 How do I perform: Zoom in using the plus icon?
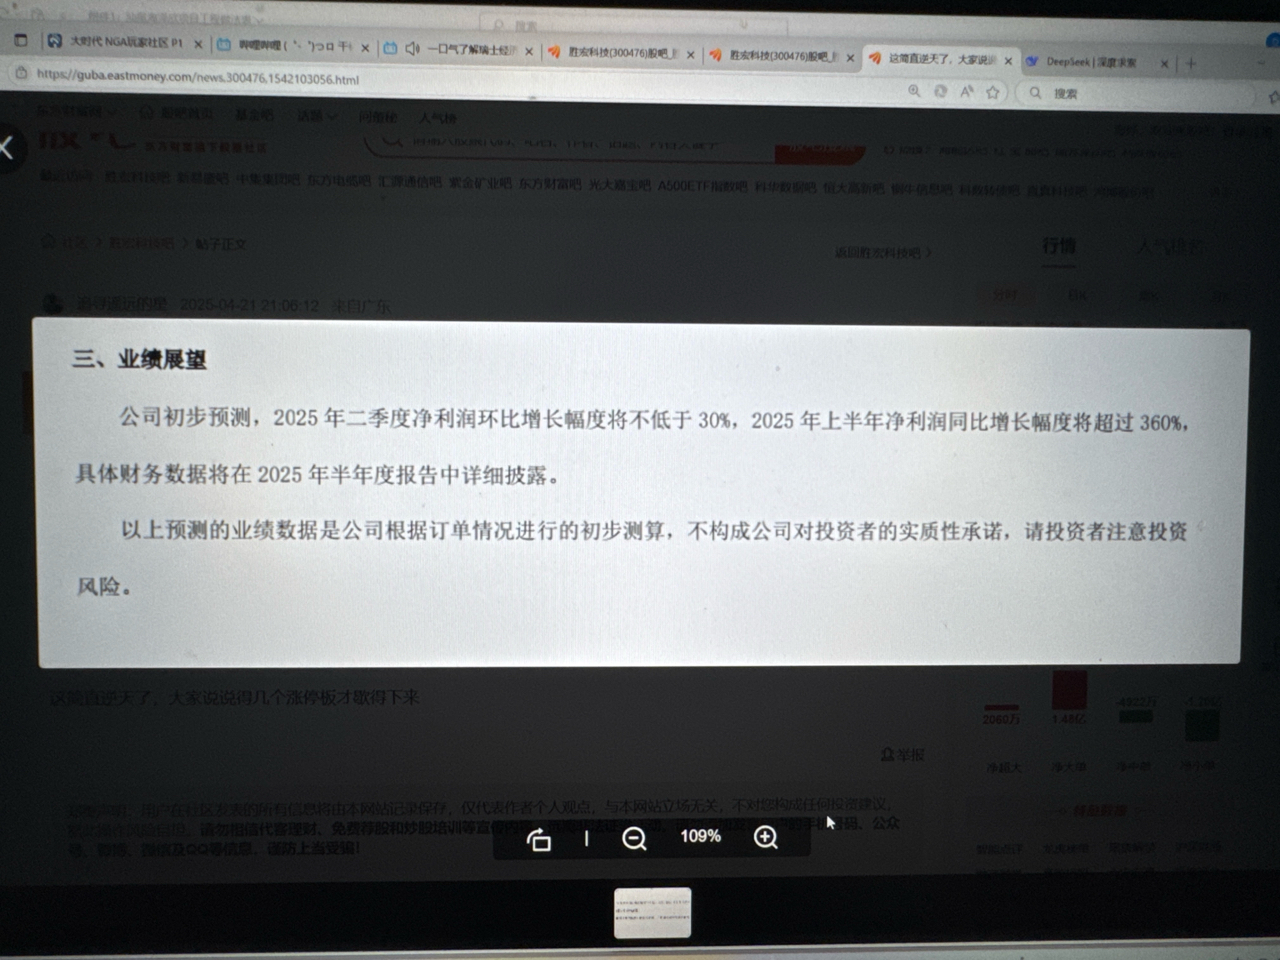pyautogui.click(x=765, y=838)
